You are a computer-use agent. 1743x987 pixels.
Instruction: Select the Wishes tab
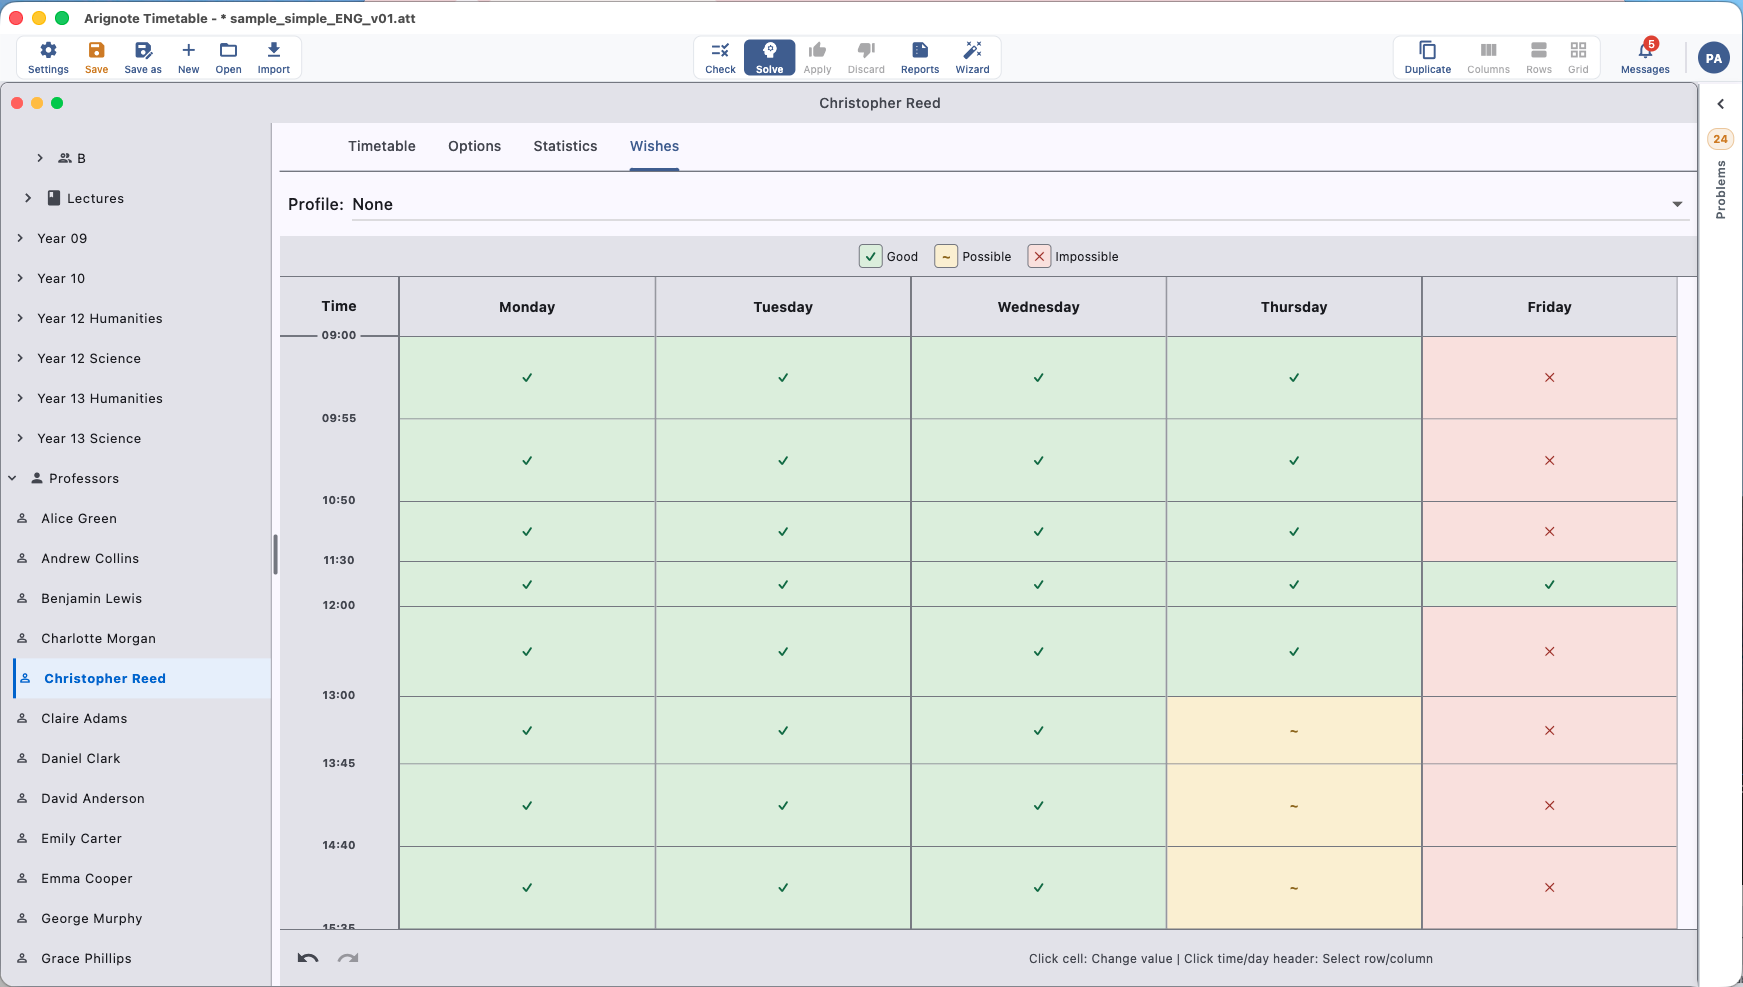point(654,146)
